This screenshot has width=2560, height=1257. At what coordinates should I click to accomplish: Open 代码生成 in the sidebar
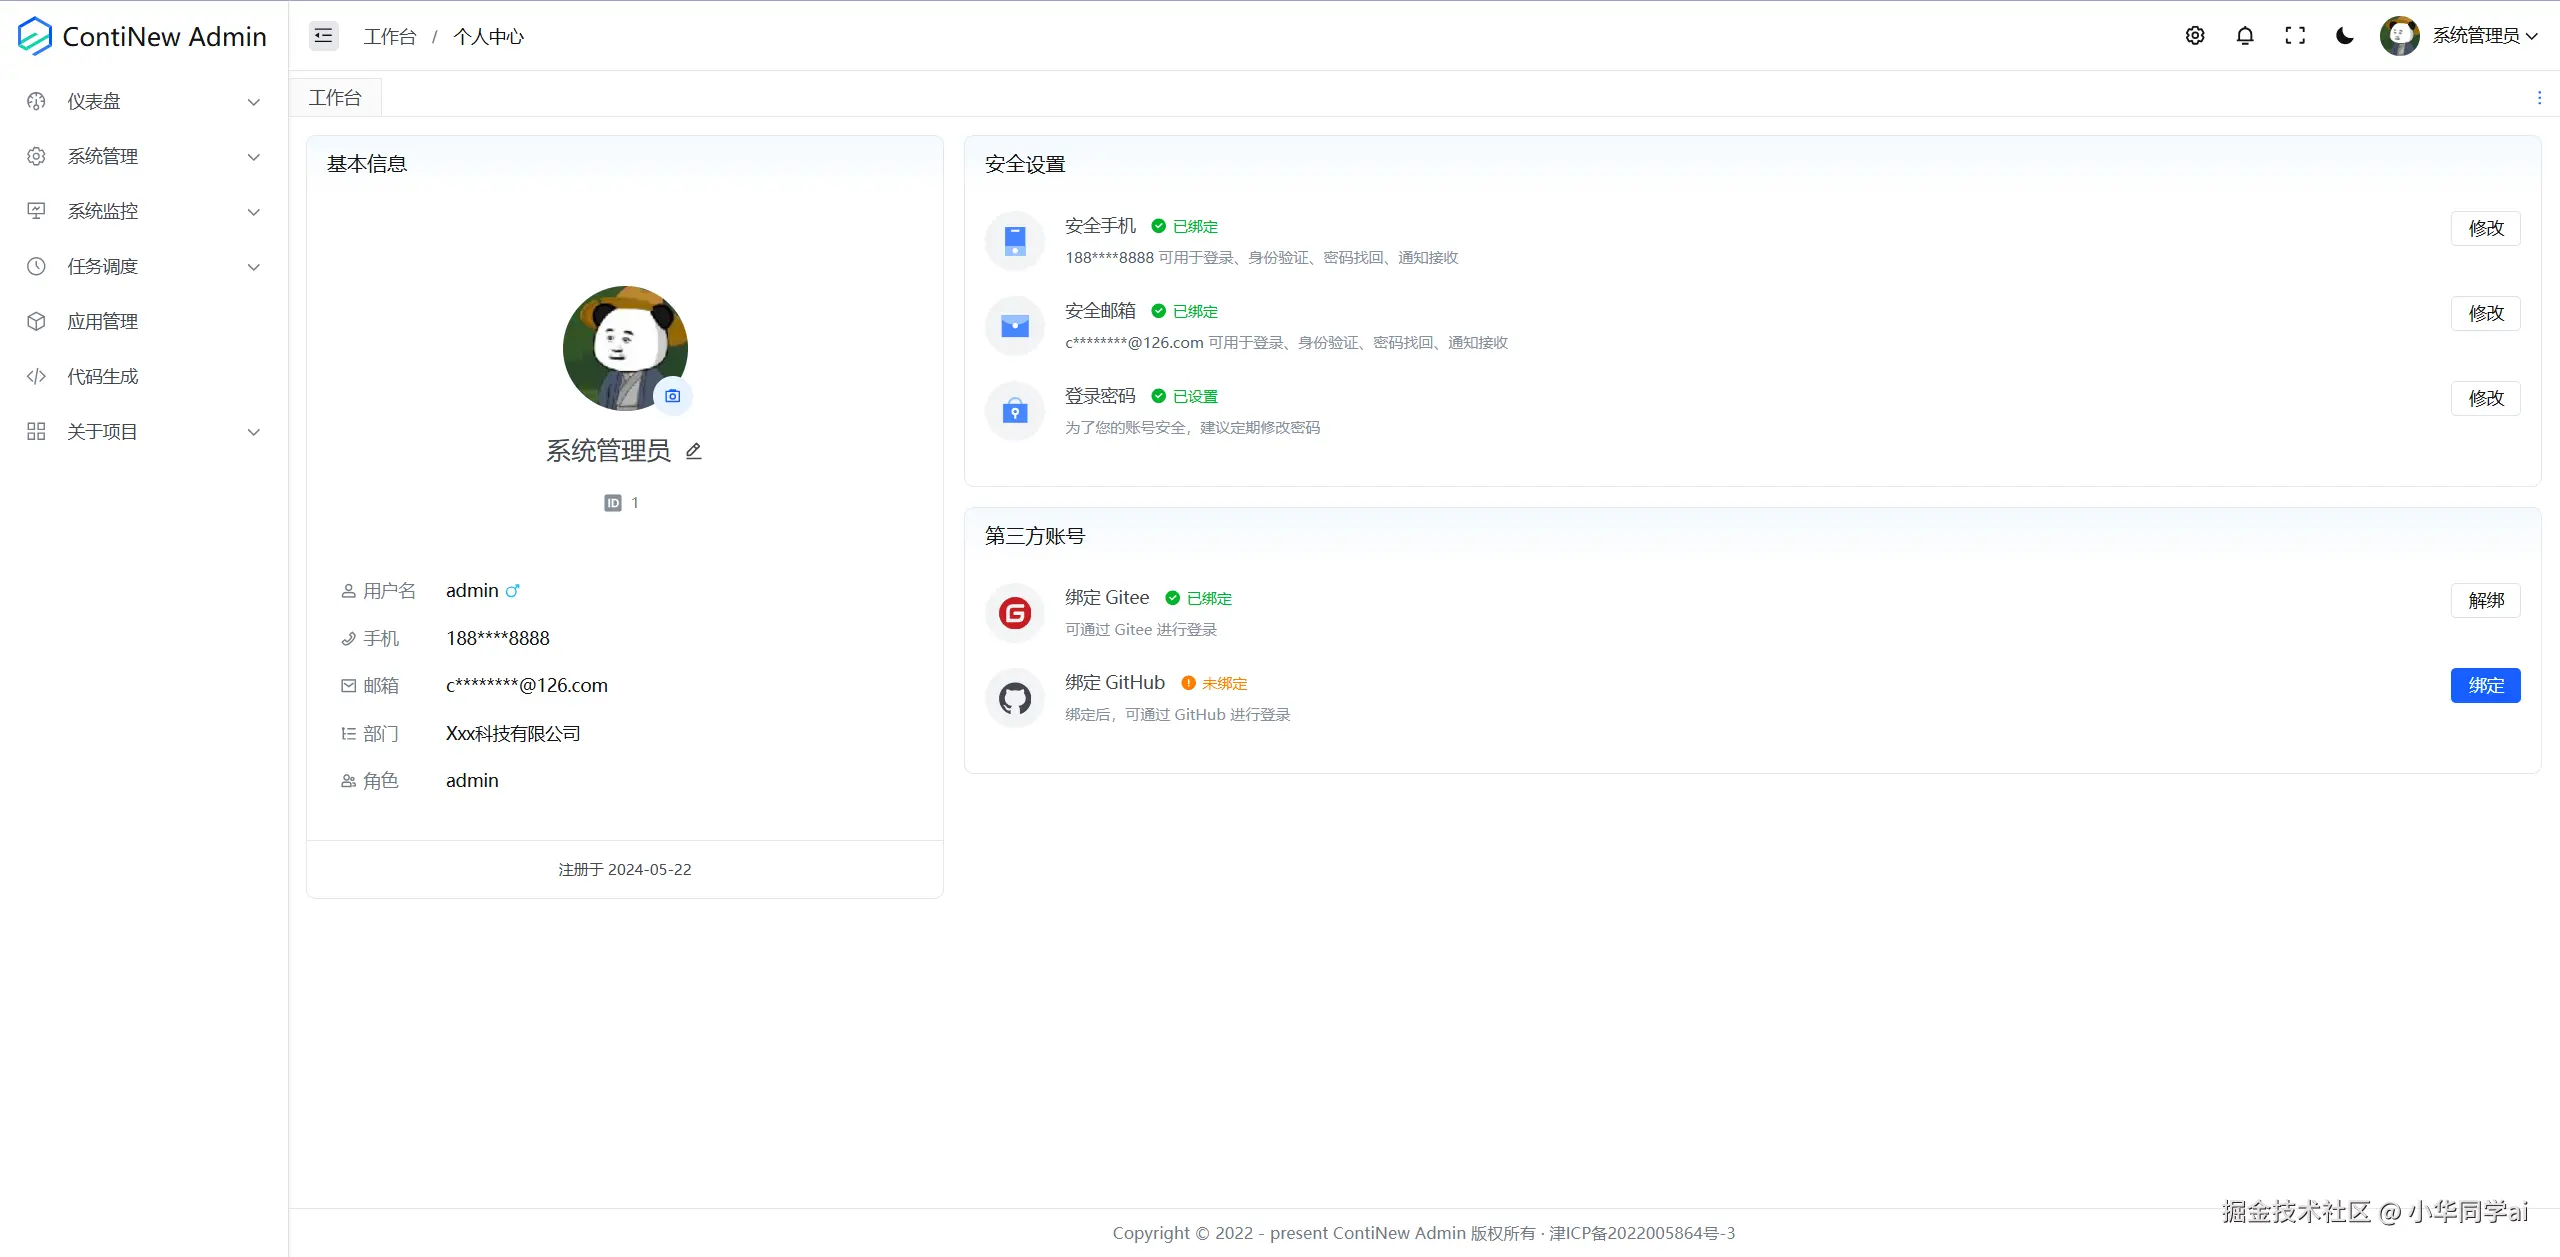pos(102,376)
